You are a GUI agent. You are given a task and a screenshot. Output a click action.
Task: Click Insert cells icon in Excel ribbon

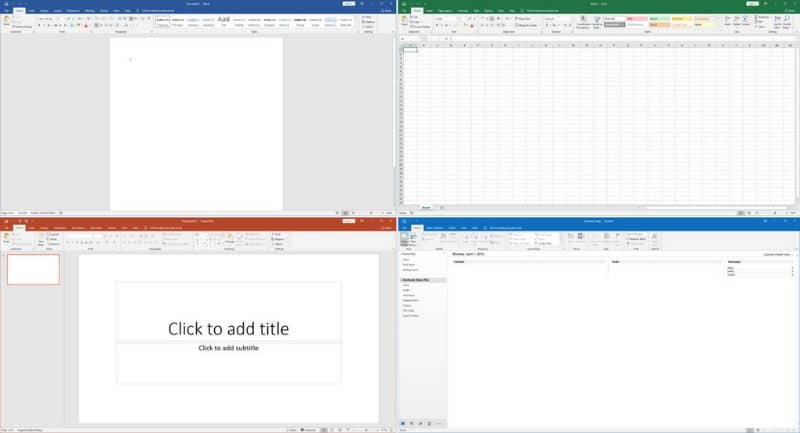point(728,20)
